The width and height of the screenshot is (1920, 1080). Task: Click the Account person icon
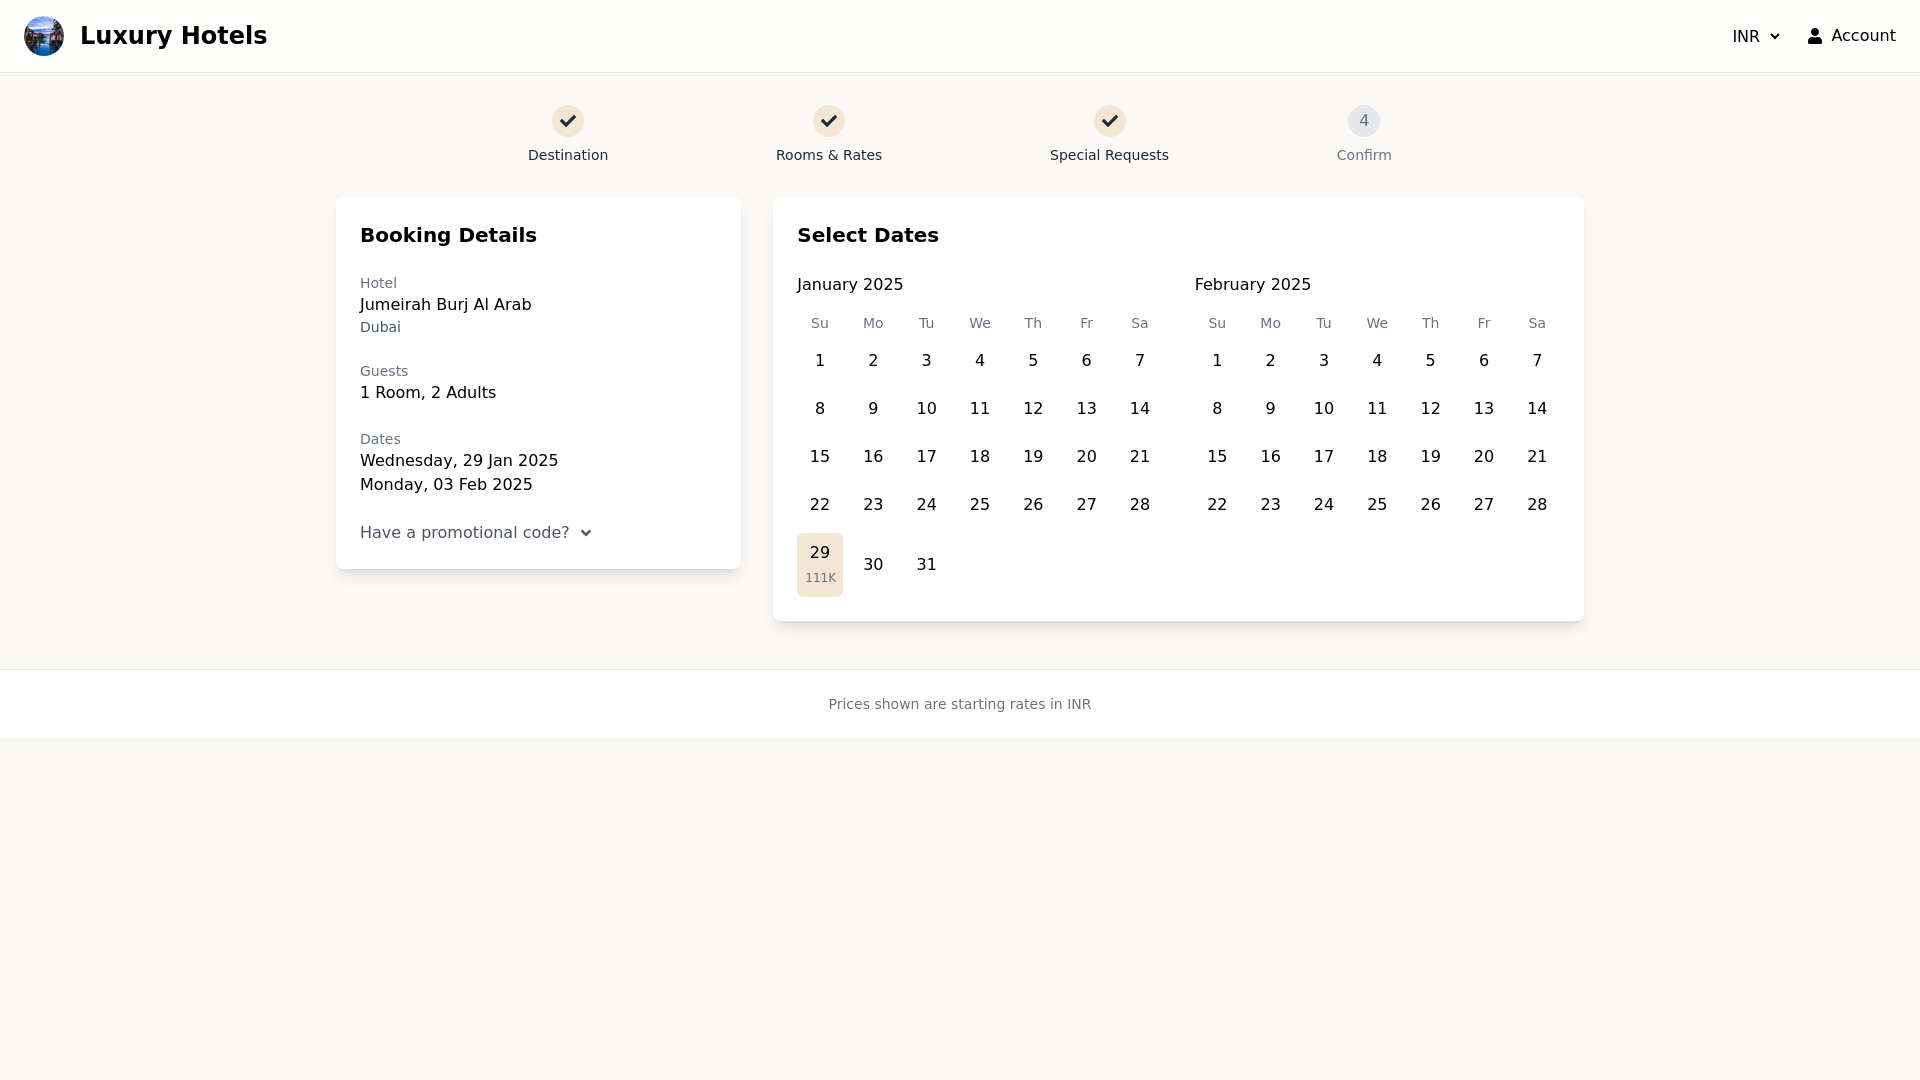click(1816, 36)
